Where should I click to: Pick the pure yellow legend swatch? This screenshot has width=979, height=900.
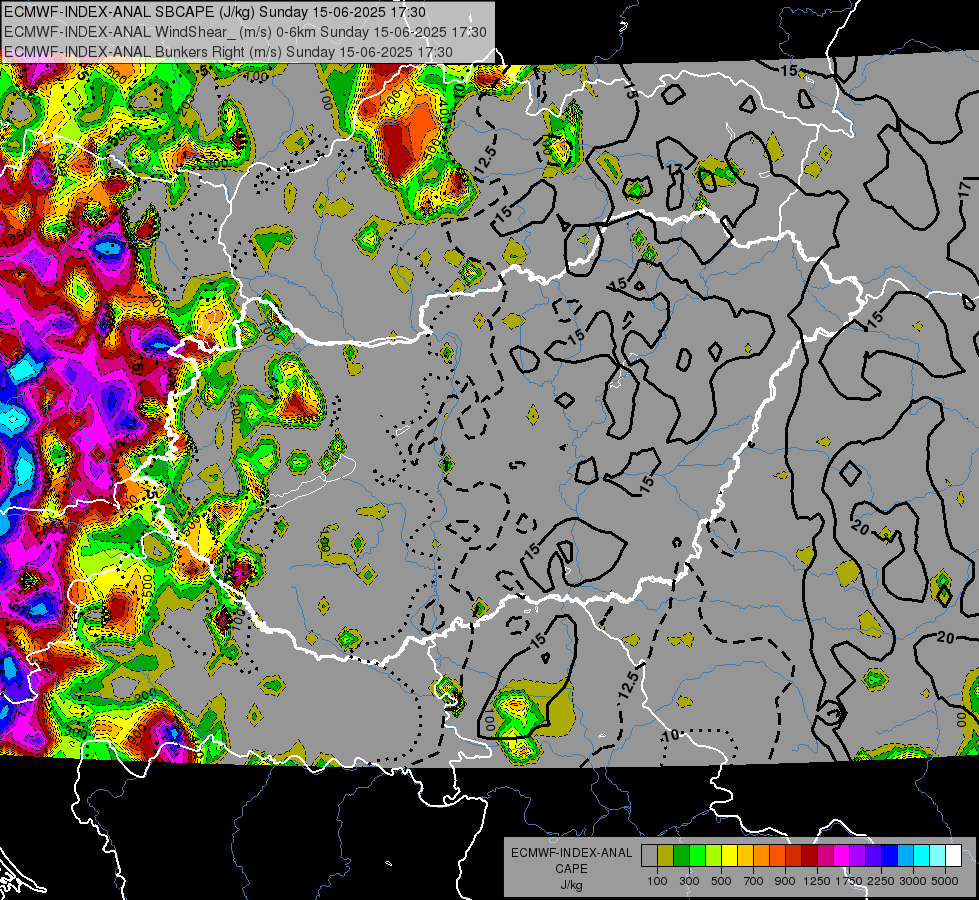729,856
